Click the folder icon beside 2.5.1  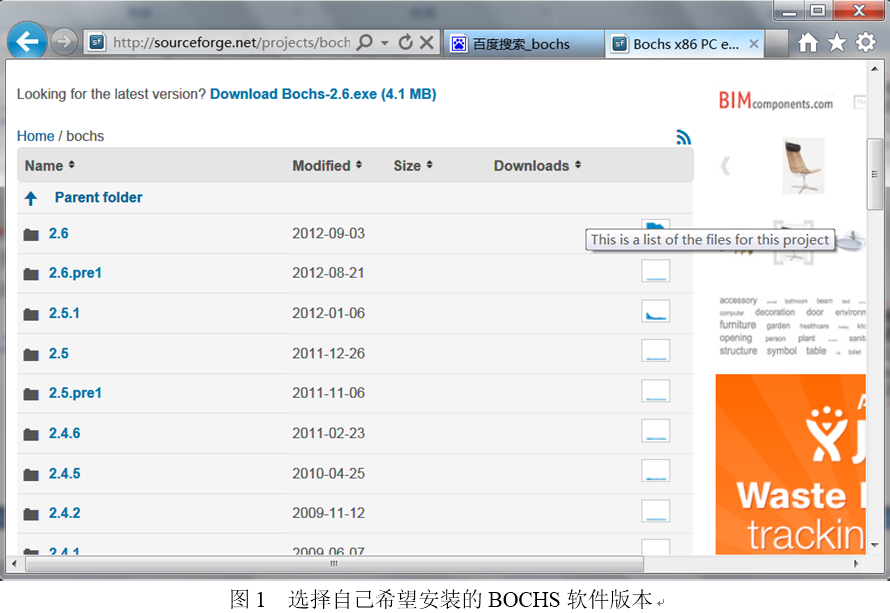(x=31, y=314)
